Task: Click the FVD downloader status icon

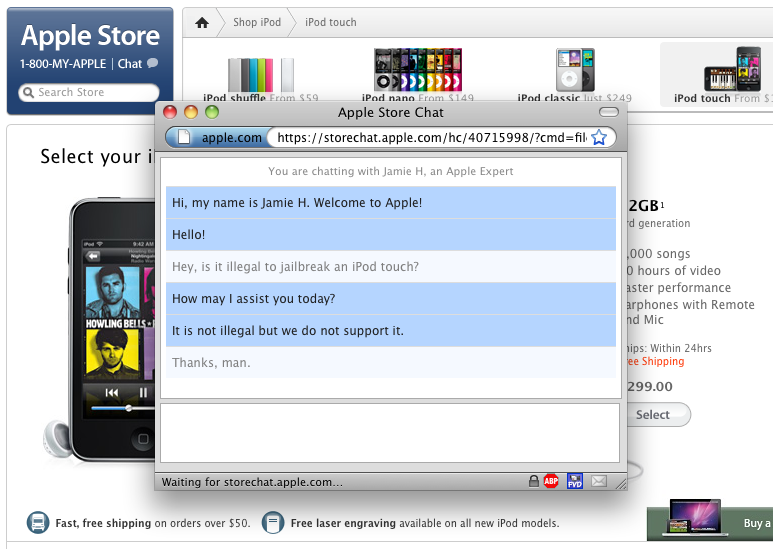Action: coord(575,481)
